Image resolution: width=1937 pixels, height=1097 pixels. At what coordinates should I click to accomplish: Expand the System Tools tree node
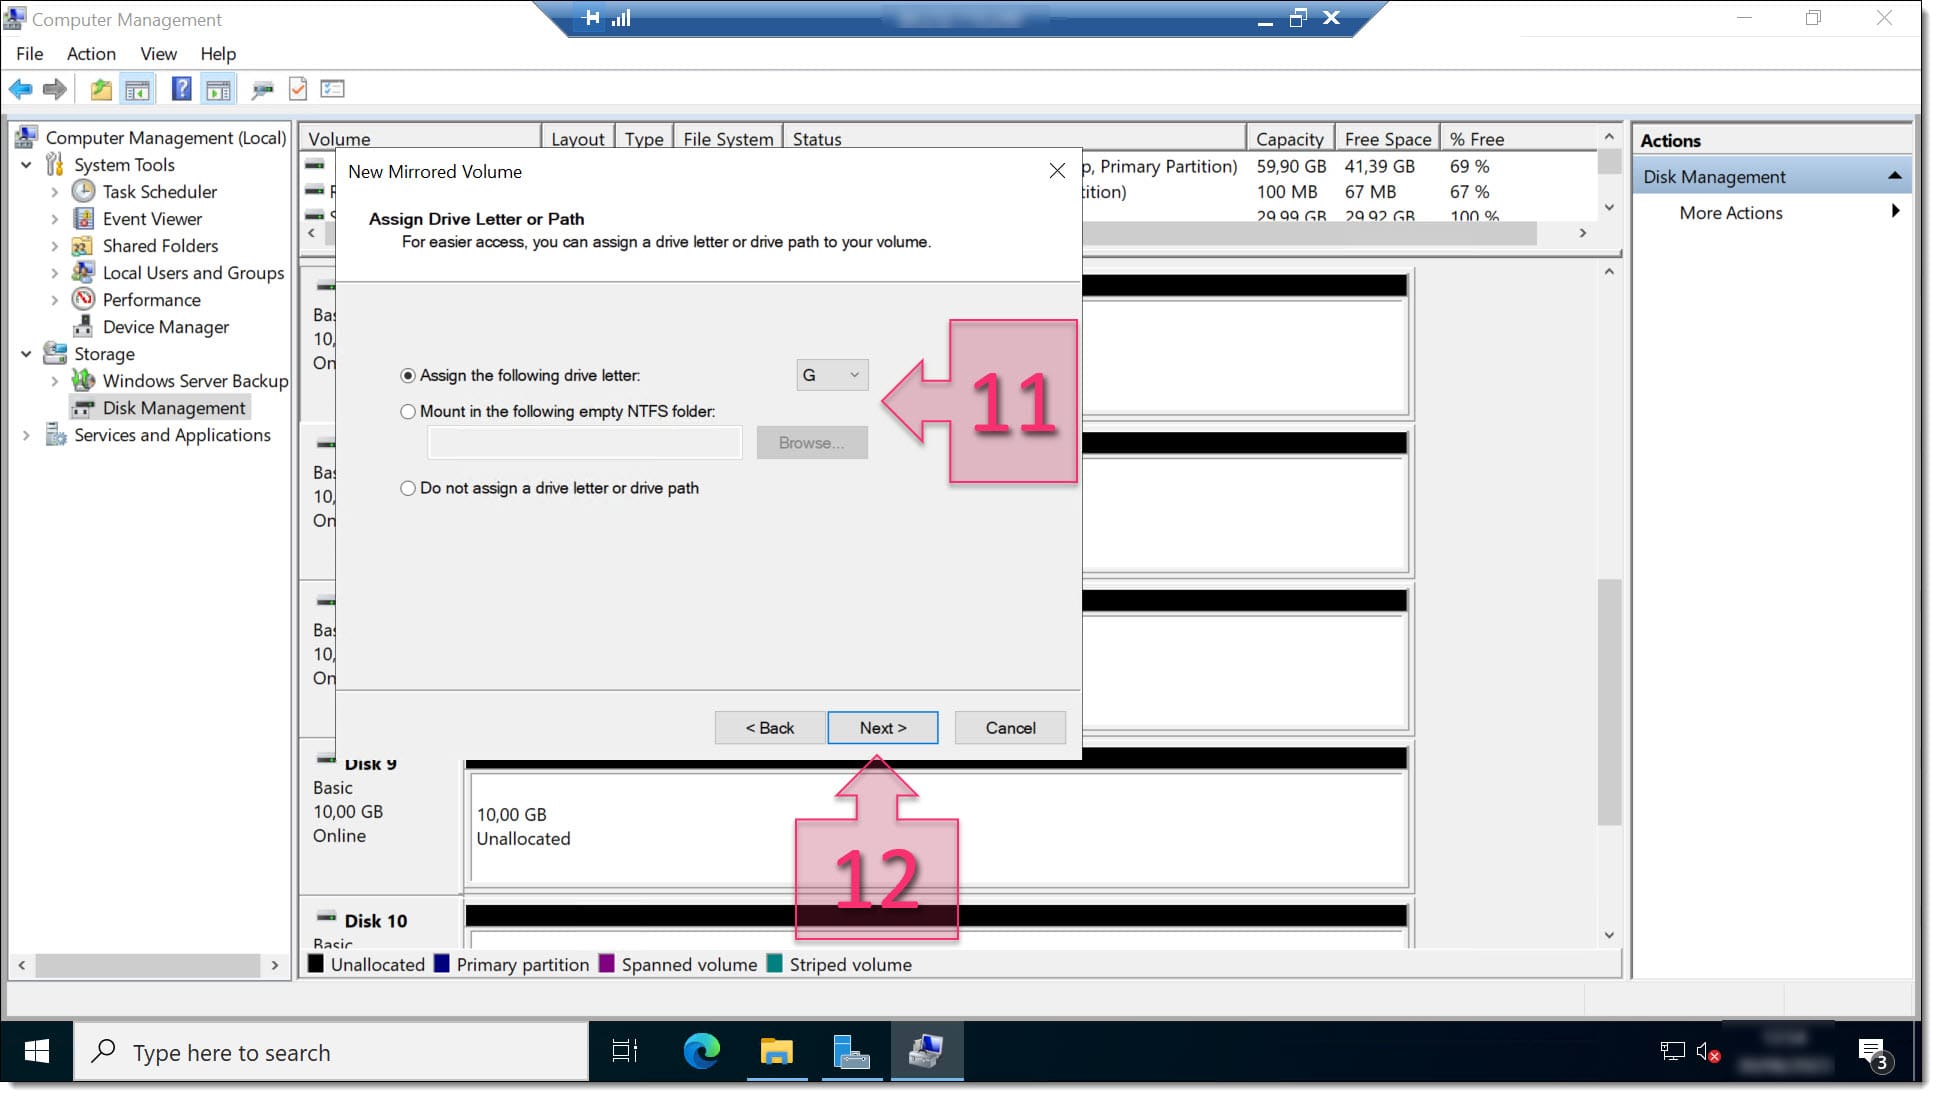coord(29,164)
